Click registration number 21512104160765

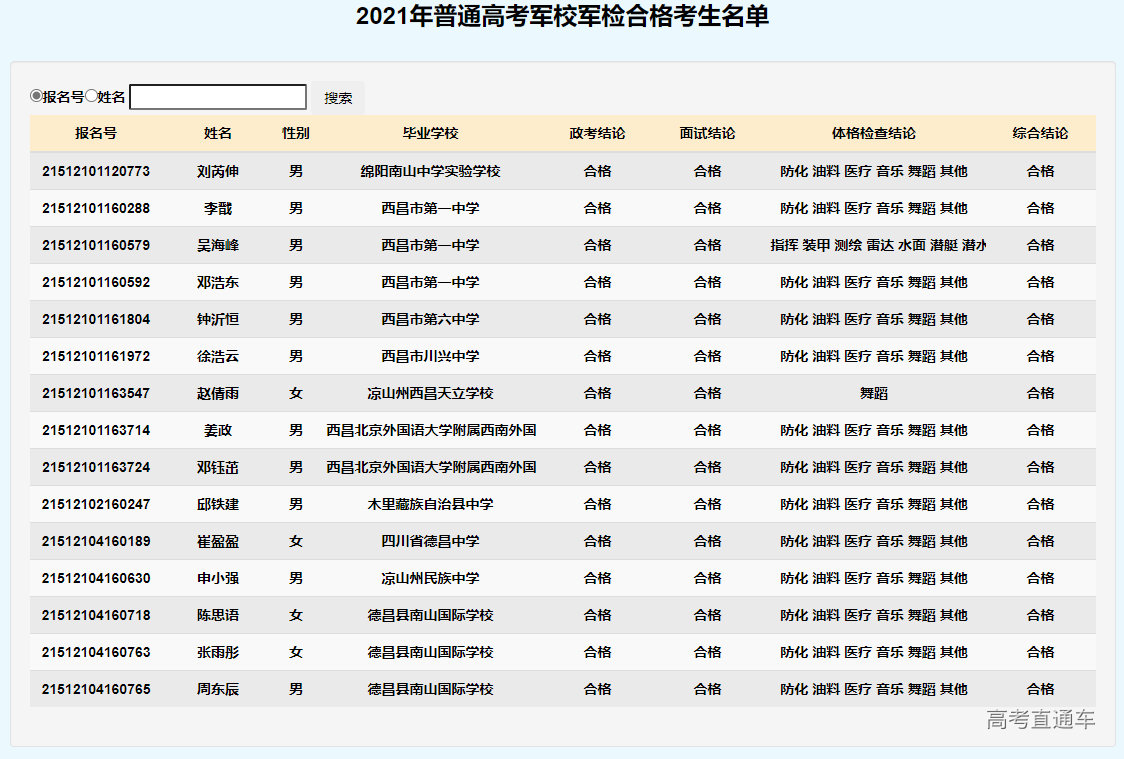pyautogui.click(x=96, y=689)
